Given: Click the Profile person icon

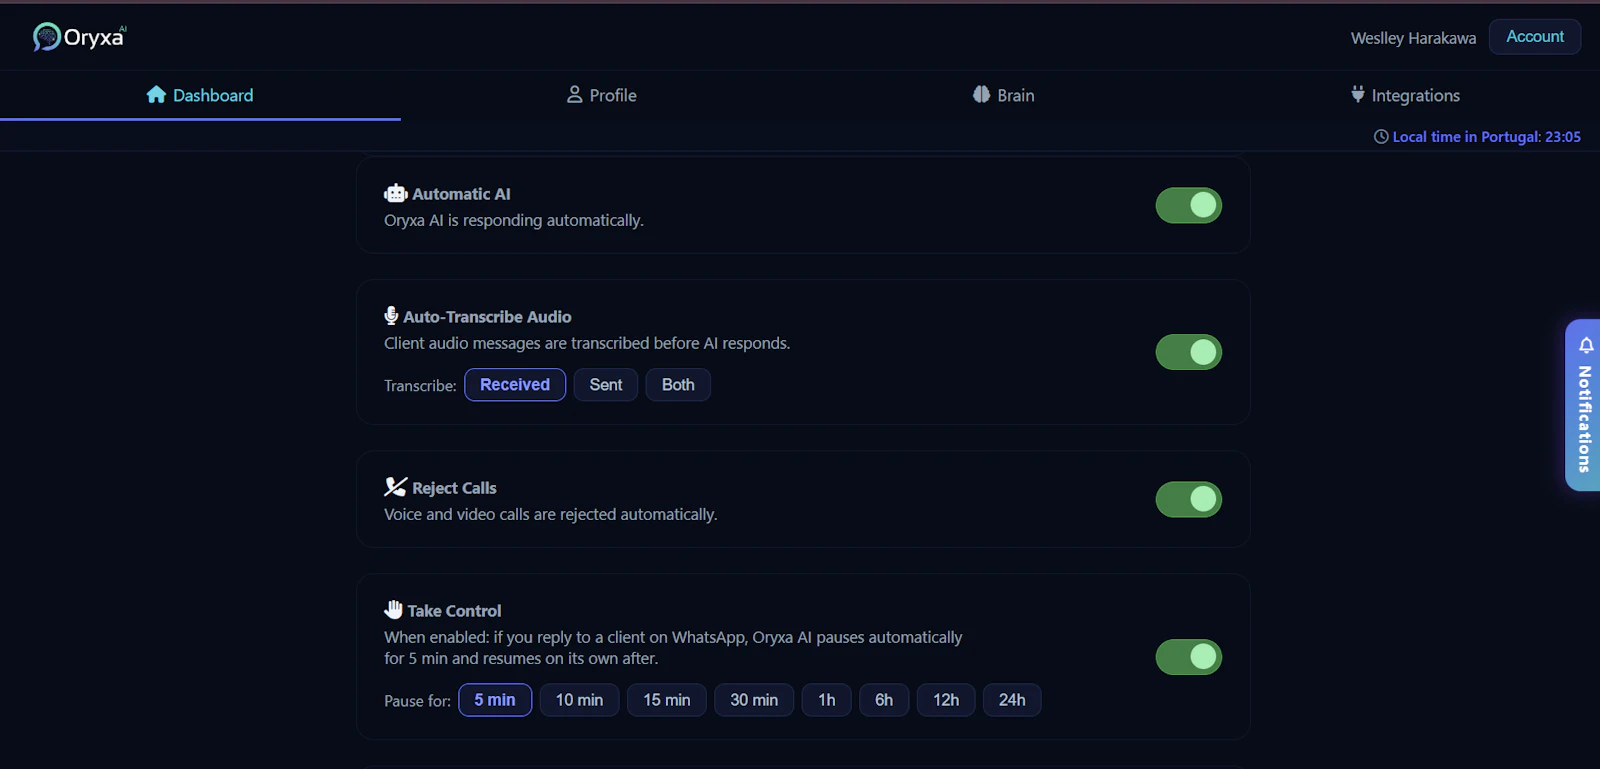Looking at the screenshot, I should click(x=574, y=95).
